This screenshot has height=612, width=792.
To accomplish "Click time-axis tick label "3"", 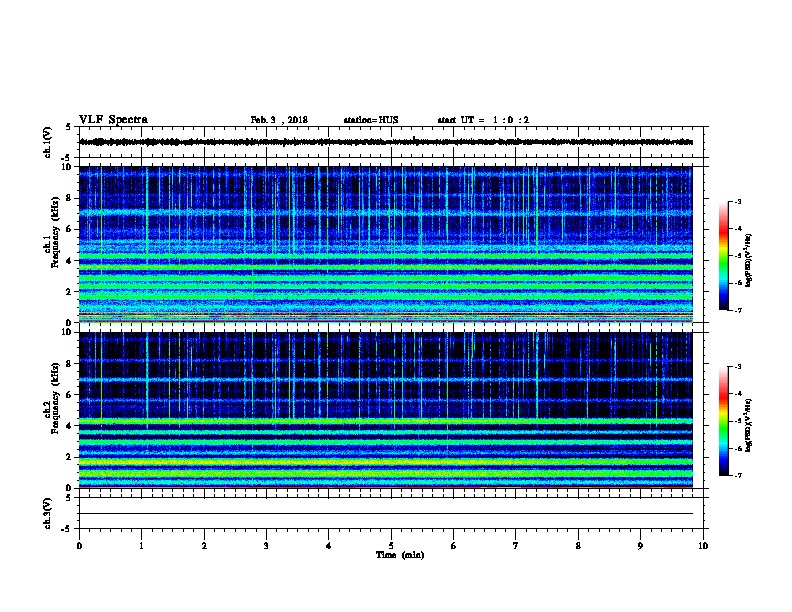I will 266,546.
